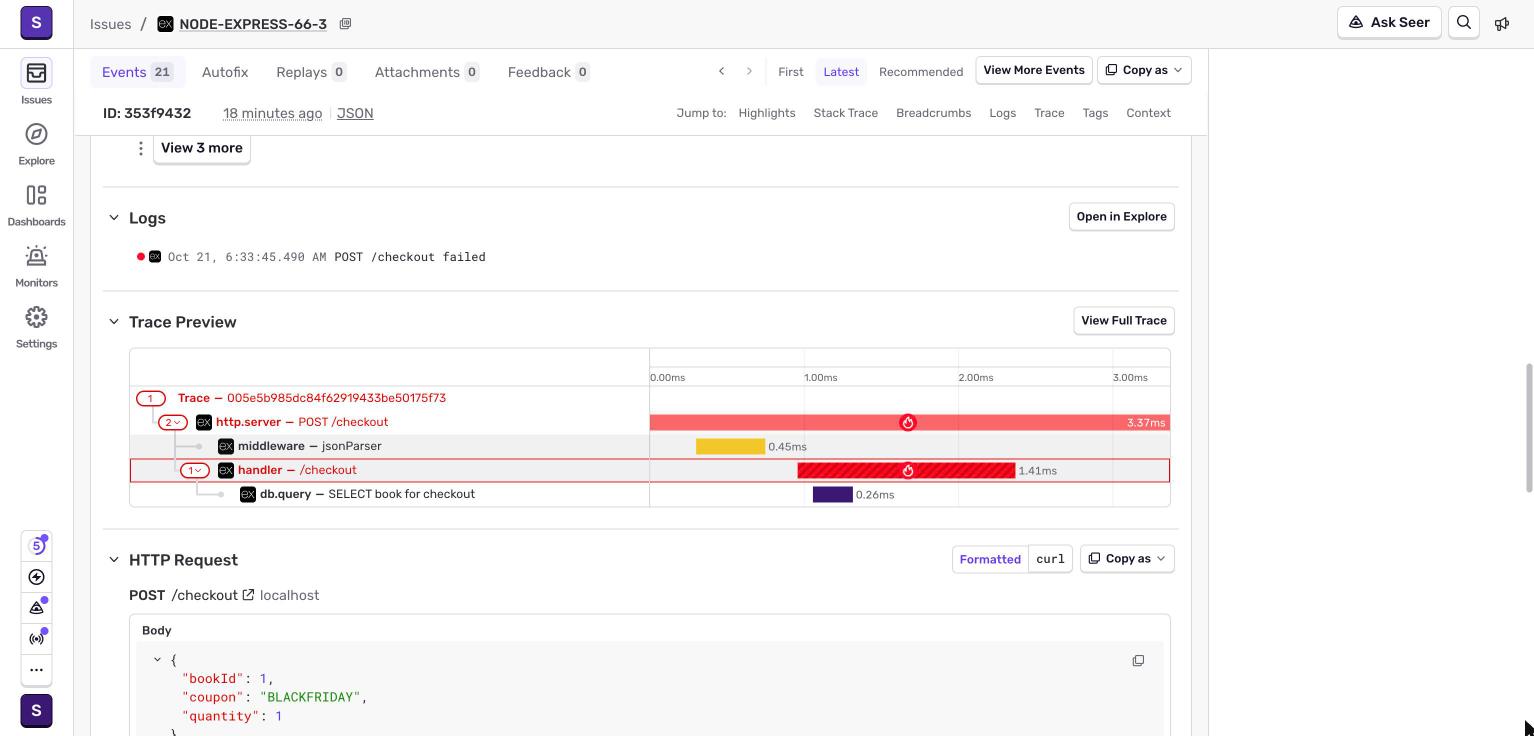The width and height of the screenshot is (1534, 736).
Task: Click the yellow middleware jsonParser span bar
Action: [730, 447]
